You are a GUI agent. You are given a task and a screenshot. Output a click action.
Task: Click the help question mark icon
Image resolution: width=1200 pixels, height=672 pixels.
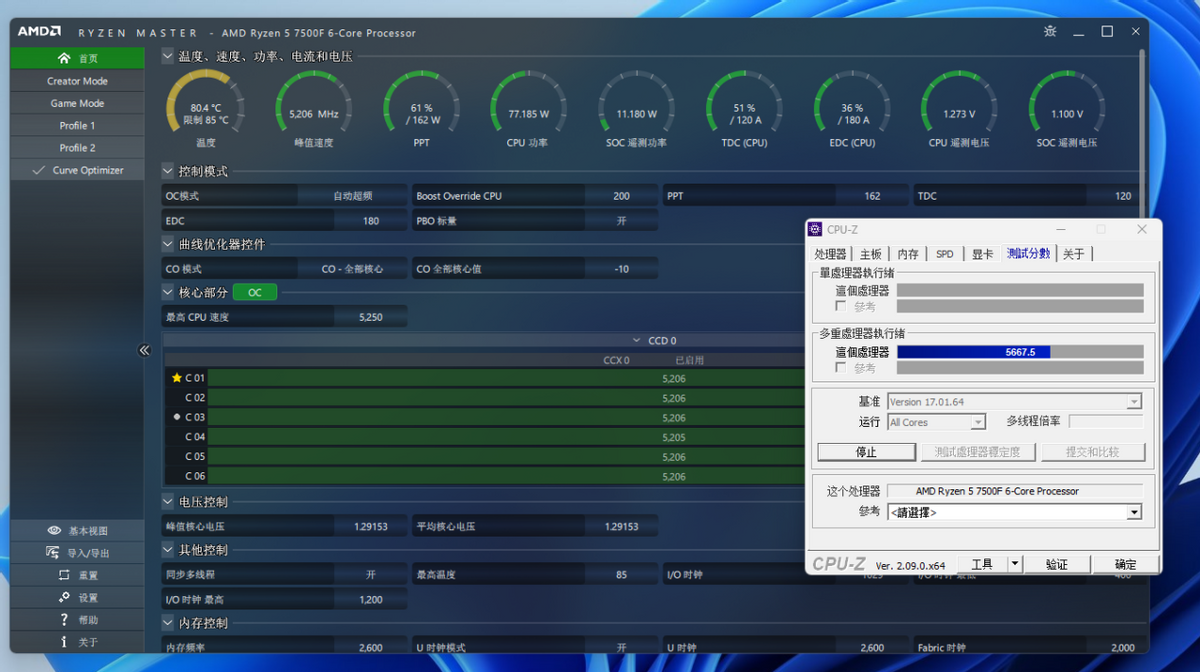click(64, 620)
